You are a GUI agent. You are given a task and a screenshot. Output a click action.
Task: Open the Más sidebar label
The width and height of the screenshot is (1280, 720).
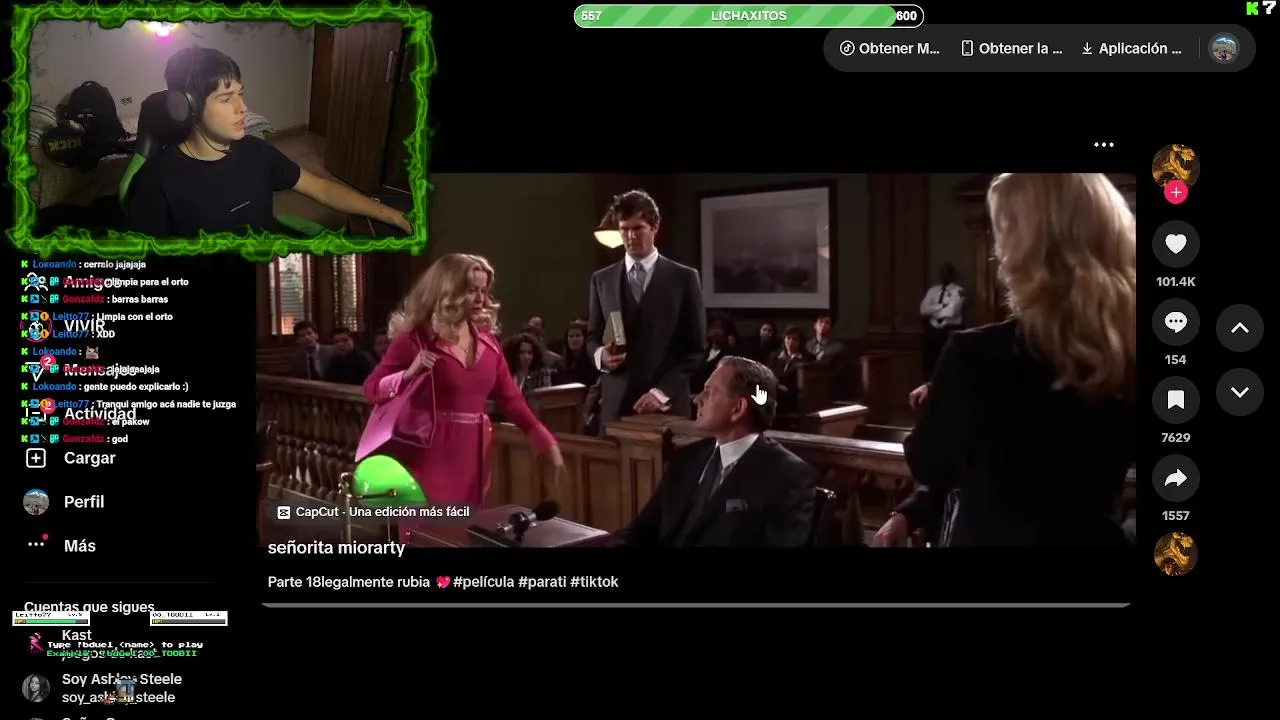80,546
